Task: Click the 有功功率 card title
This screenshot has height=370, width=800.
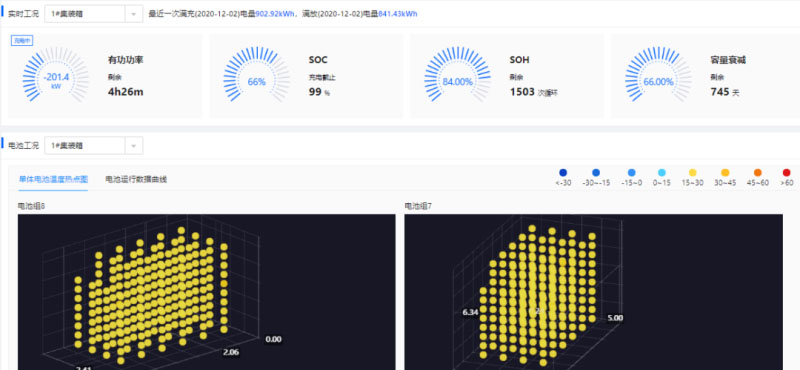Action: [x=126, y=60]
